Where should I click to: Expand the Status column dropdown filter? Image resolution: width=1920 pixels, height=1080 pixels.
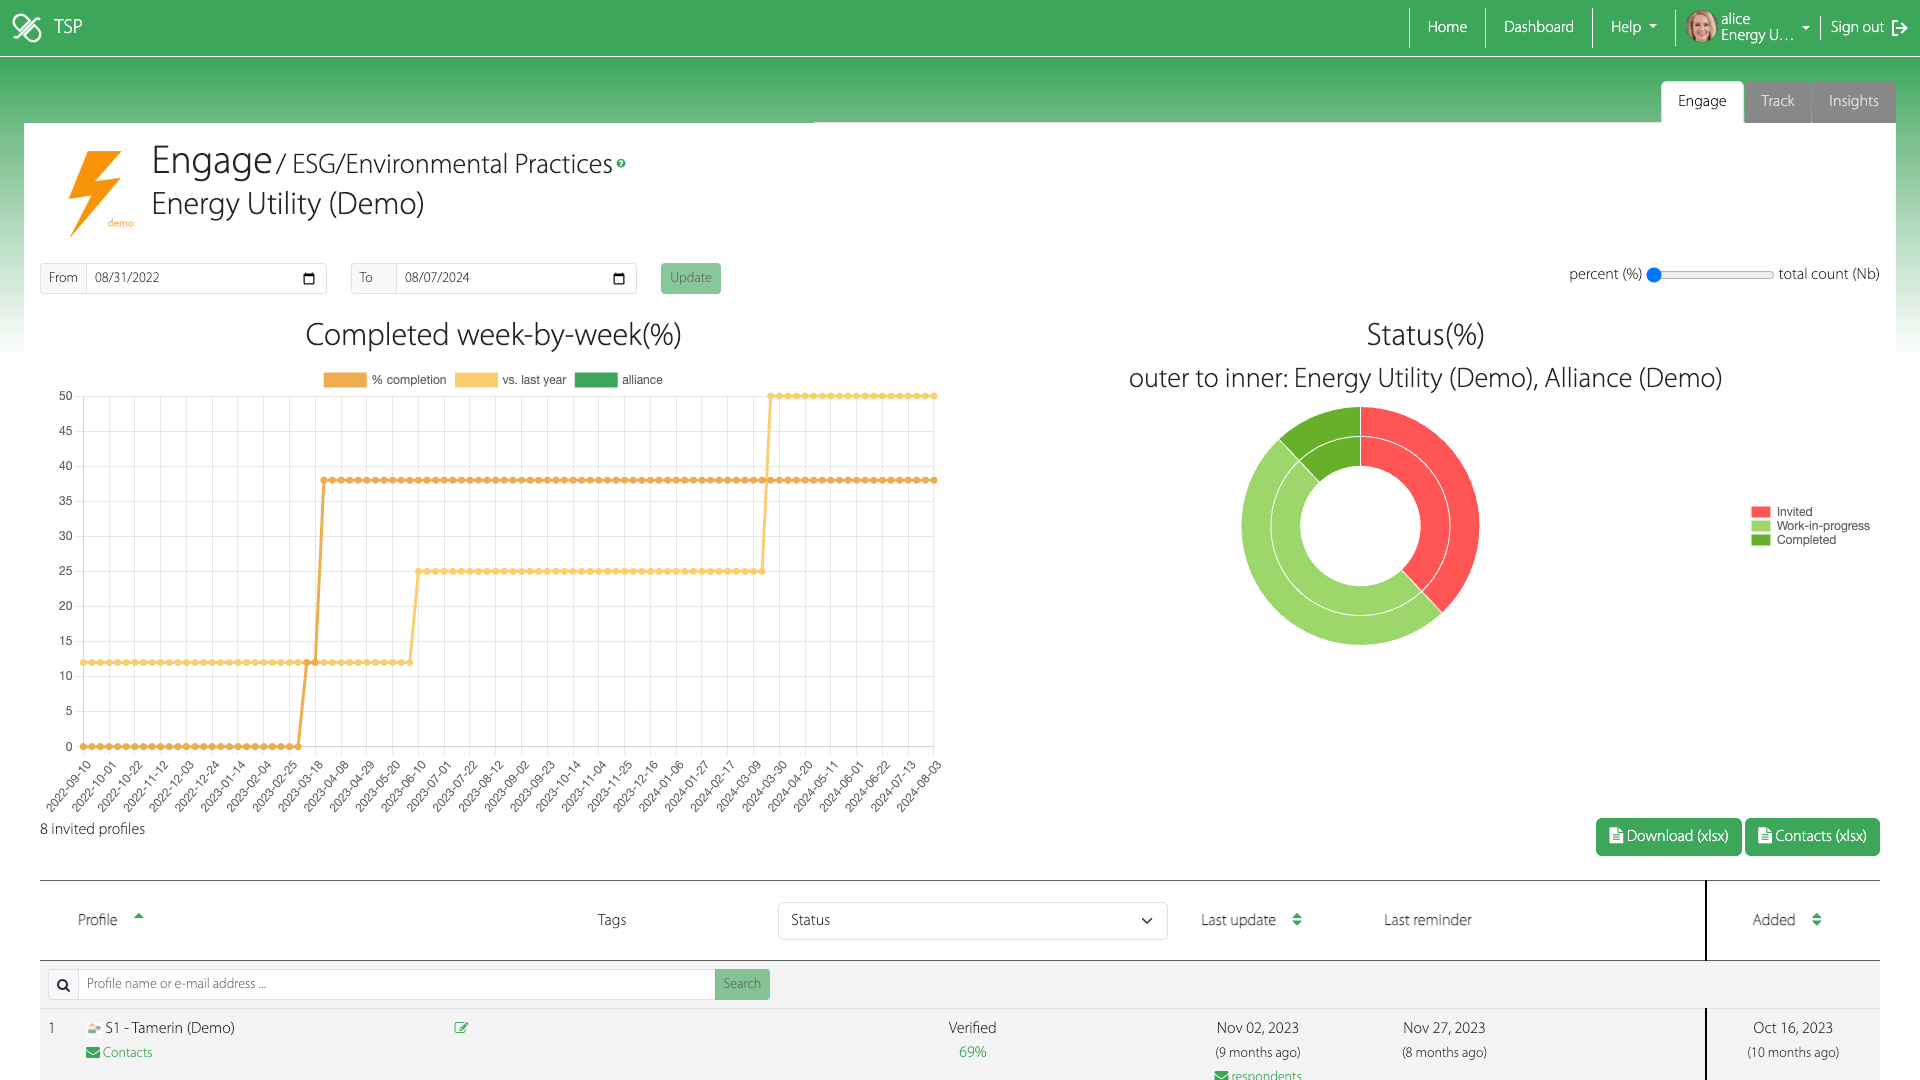pos(1147,920)
